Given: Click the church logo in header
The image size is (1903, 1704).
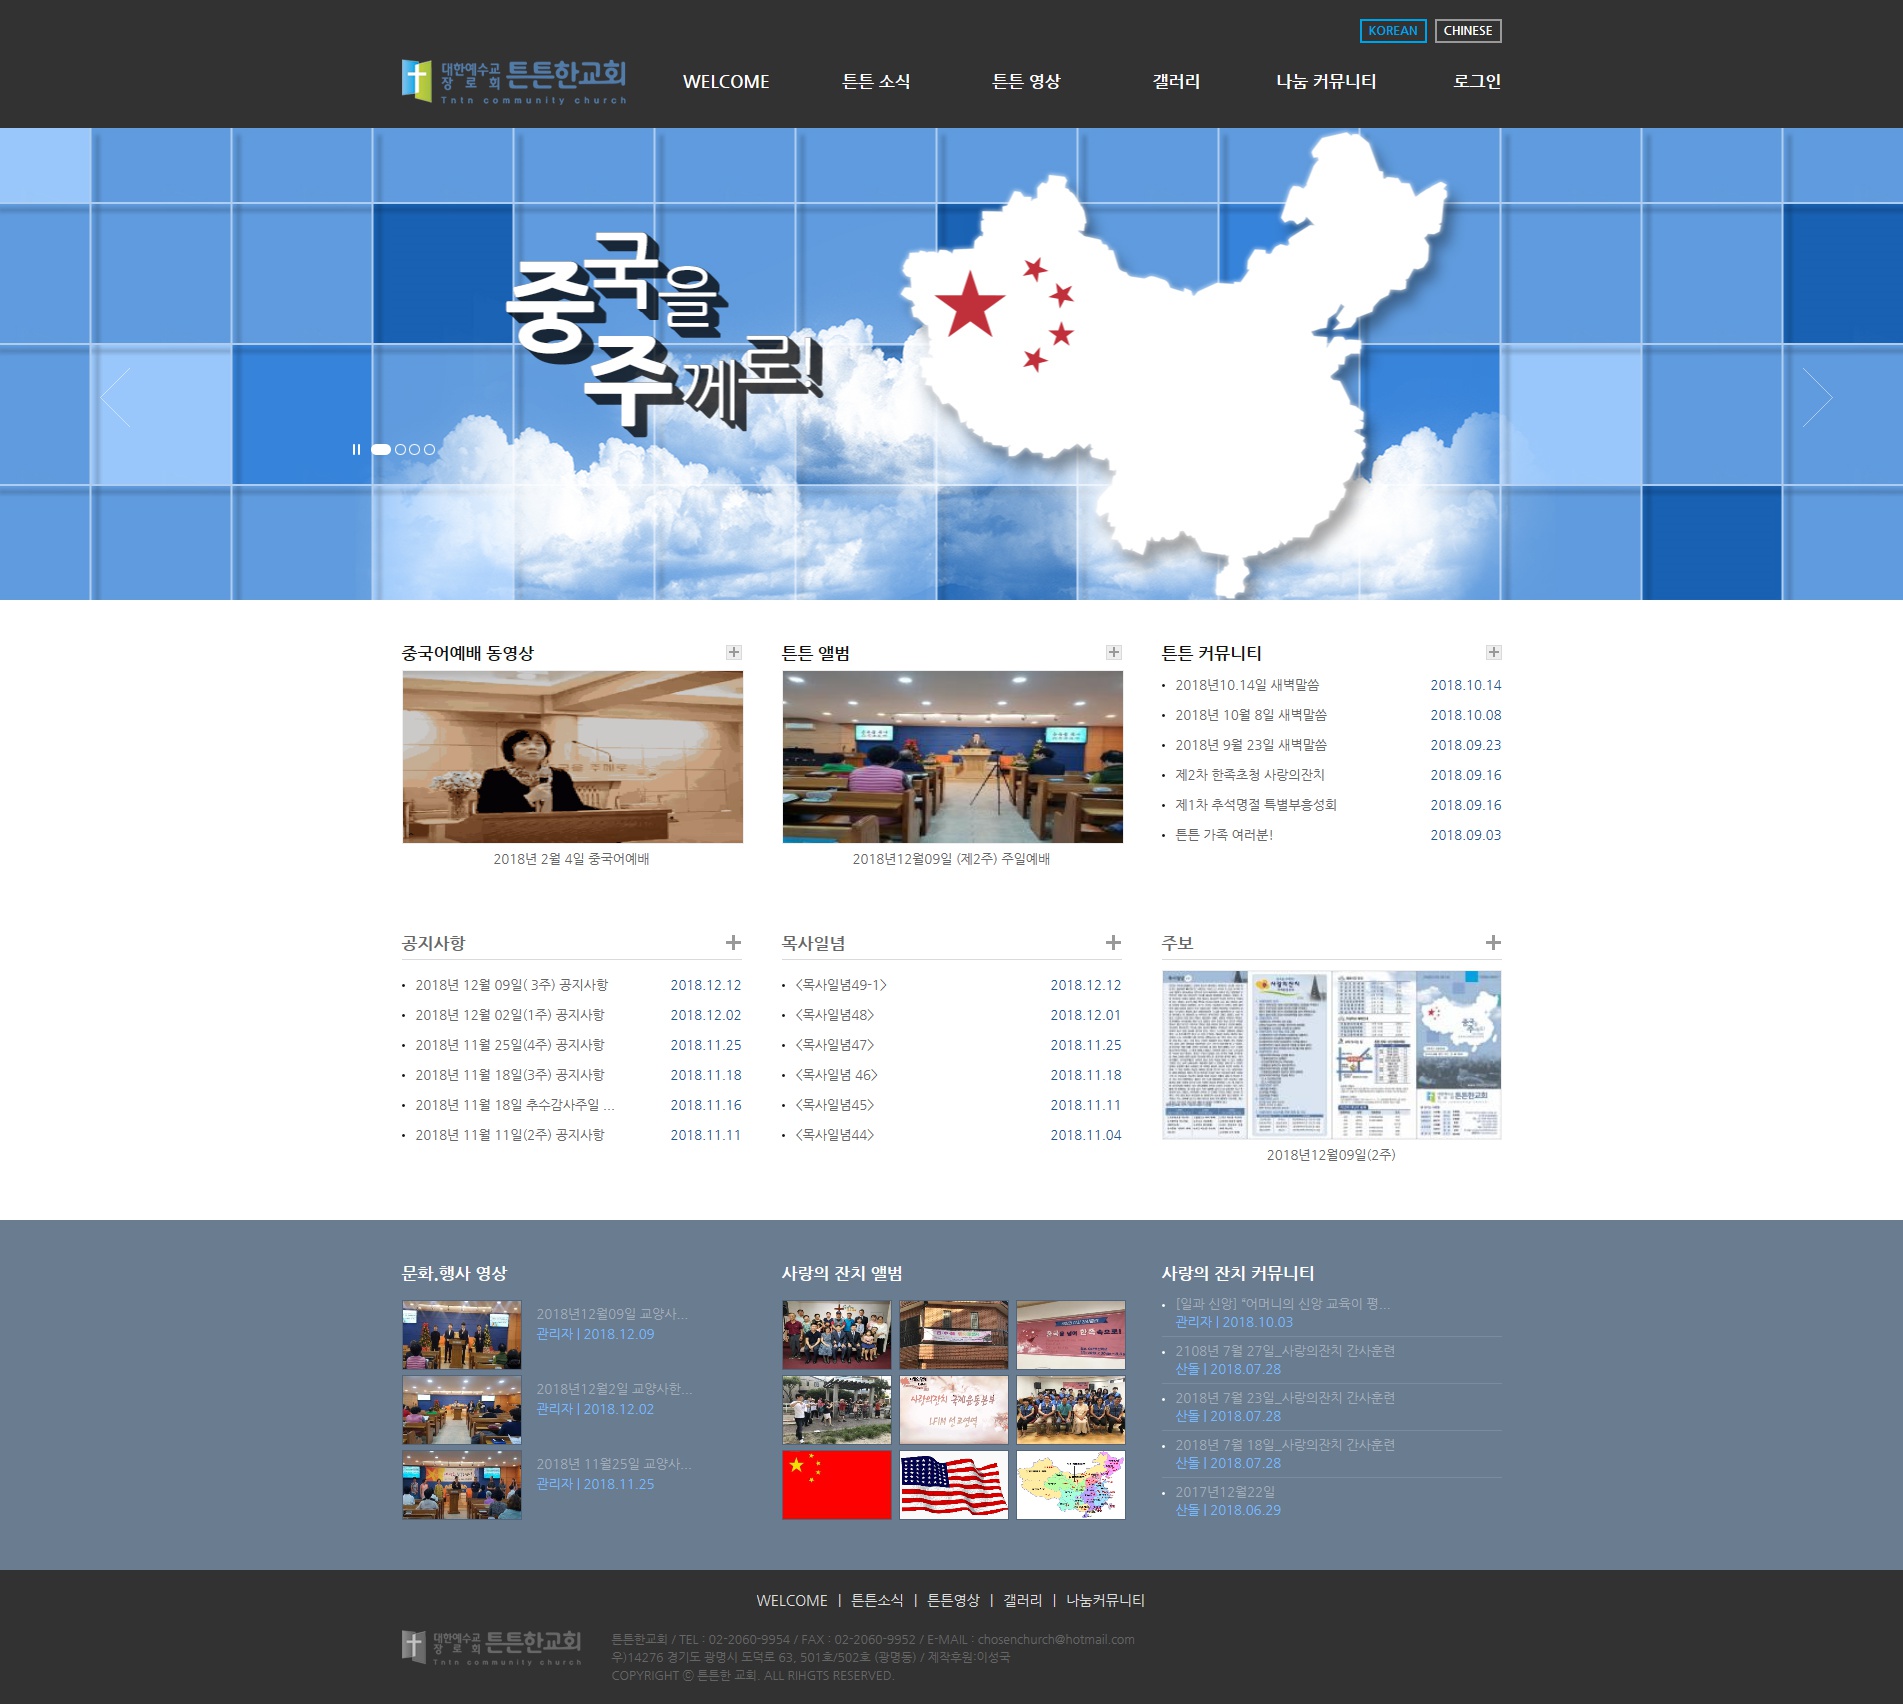Looking at the screenshot, I should pos(514,81).
